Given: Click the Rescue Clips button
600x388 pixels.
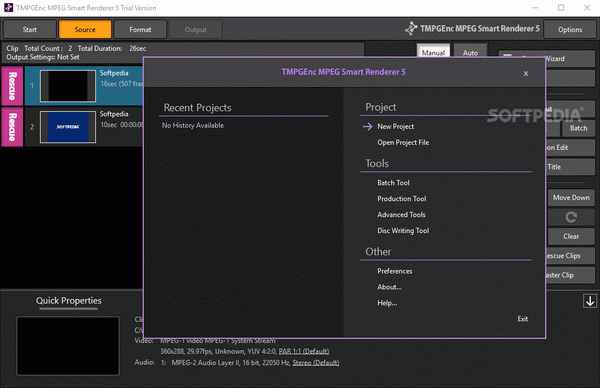Looking at the screenshot, I should [570, 256].
